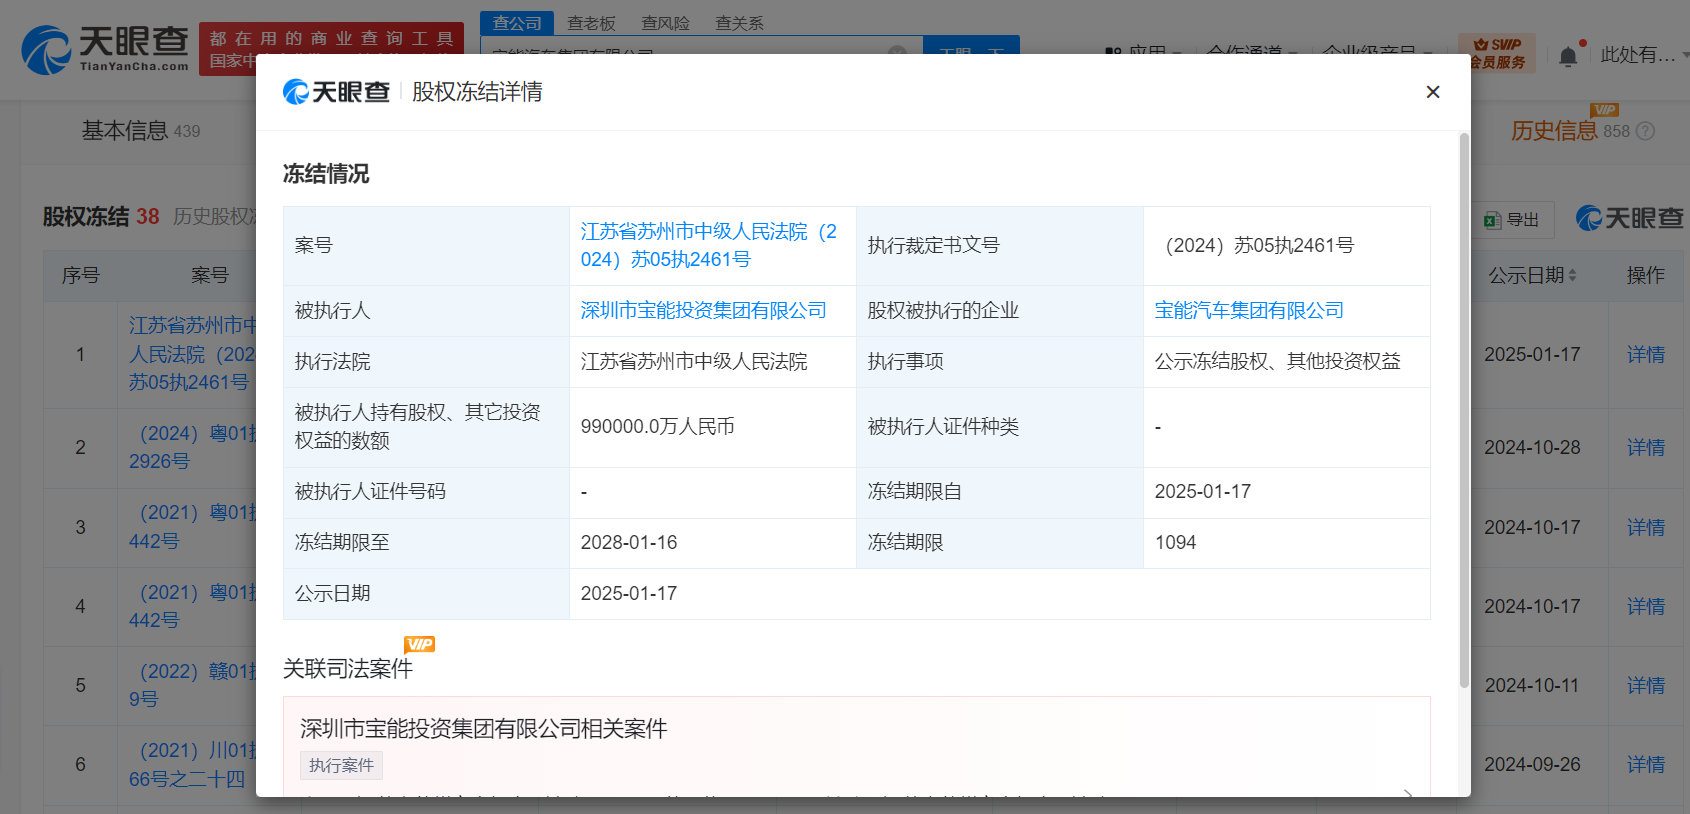Sort the table by 公示日期

click(1572, 275)
